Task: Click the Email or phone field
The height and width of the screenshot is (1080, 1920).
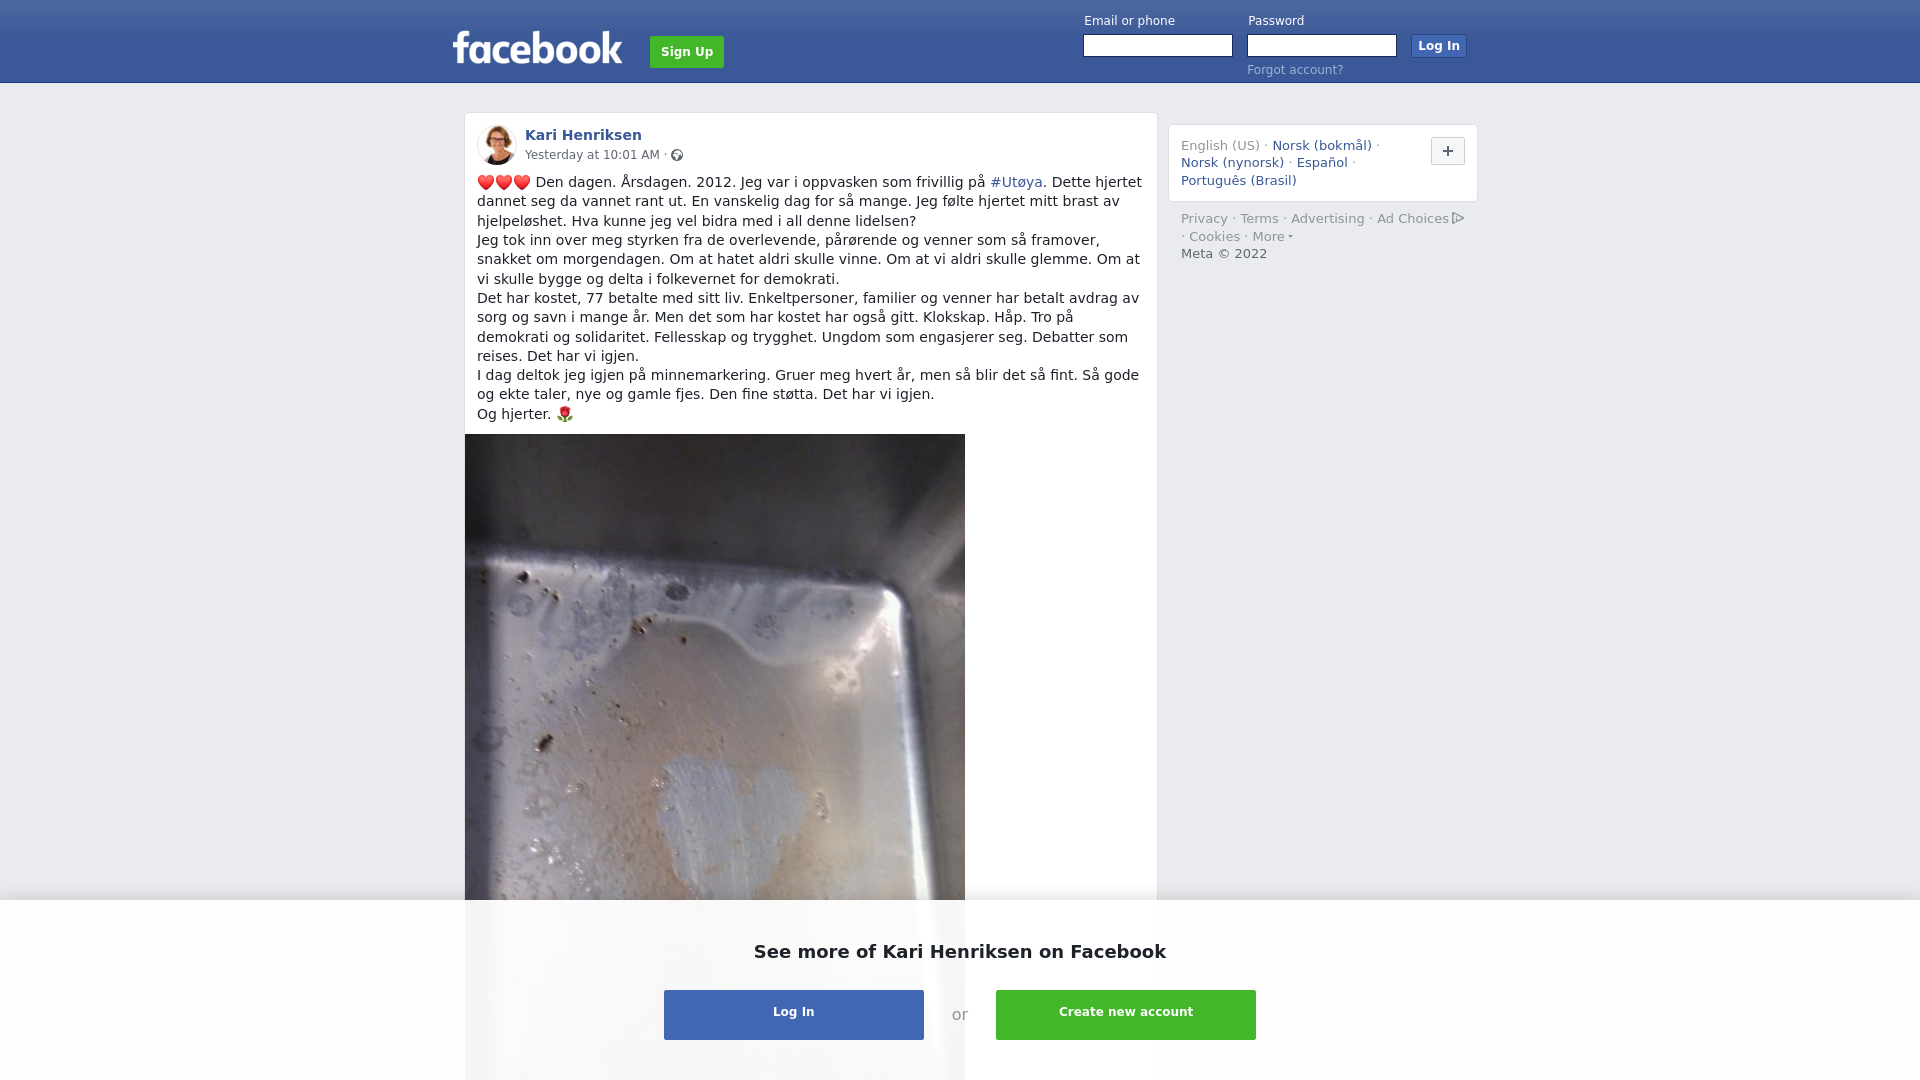Action: (x=1158, y=46)
